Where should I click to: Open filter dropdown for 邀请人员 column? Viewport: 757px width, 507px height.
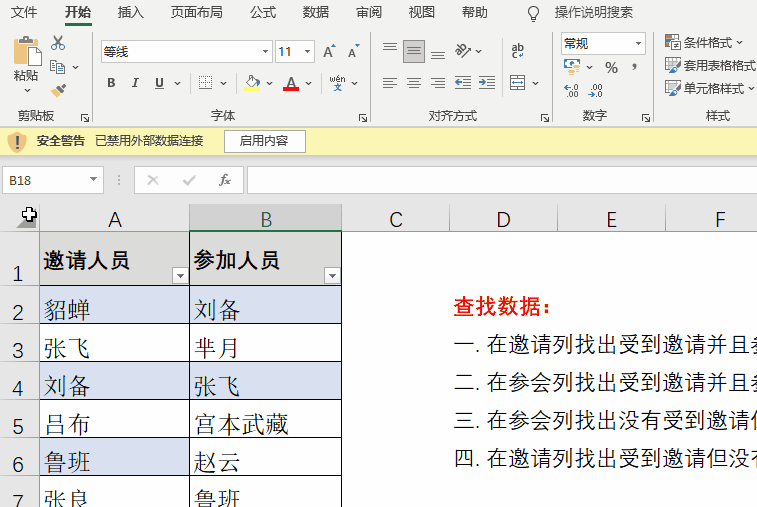click(179, 275)
